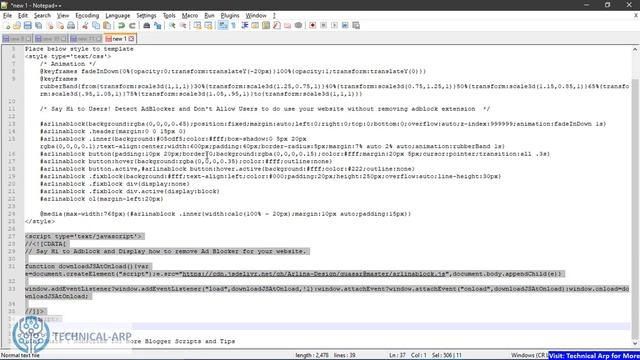This screenshot has width=640, height=360.
Task: Click the Save Current Recorded Macro icon
Action: 356,25
